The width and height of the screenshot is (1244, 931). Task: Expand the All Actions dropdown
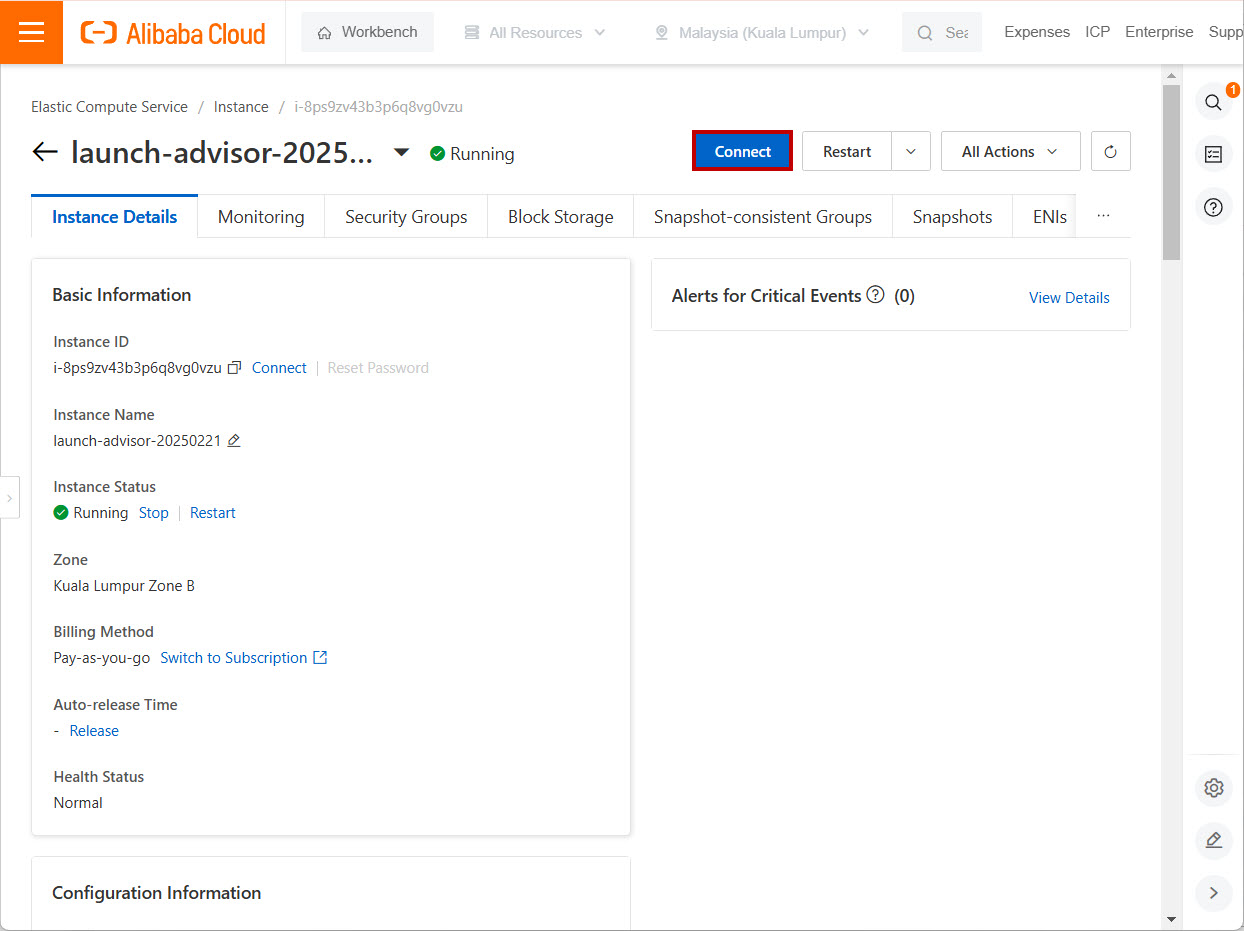1010,152
